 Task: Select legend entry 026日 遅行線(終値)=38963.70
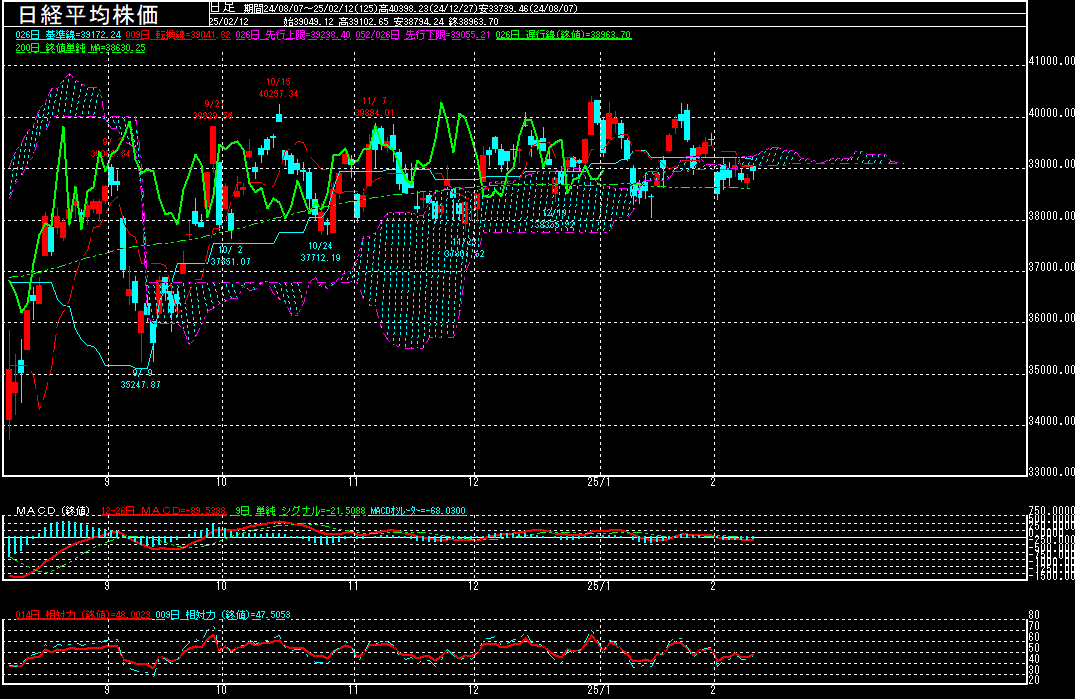pyautogui.click(x=563, y=35)
